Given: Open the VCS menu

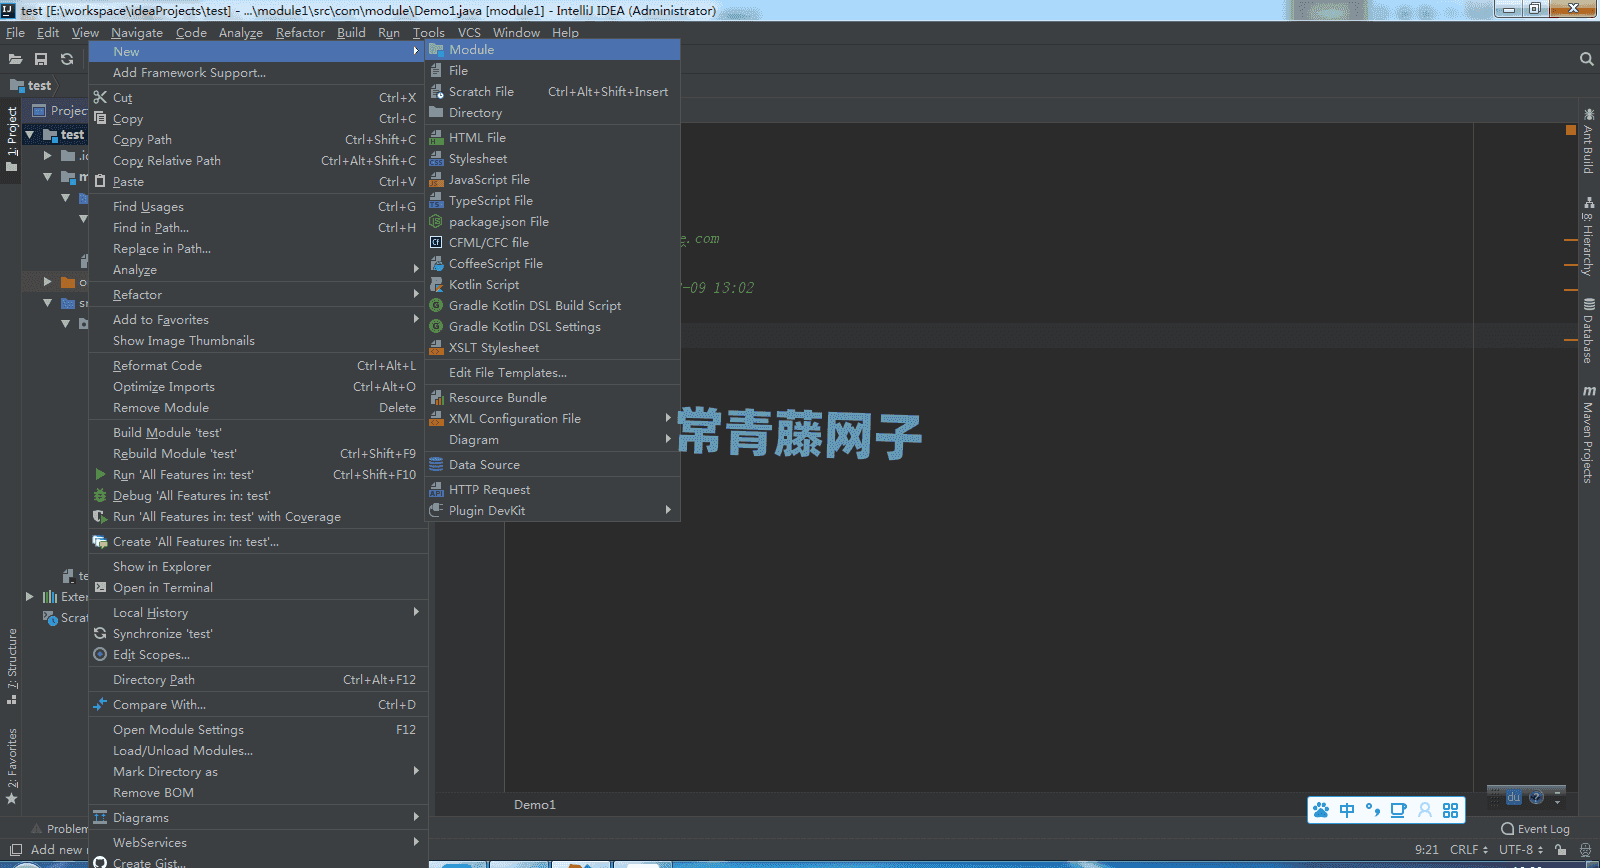Looking at the screenshot, I should (469, 32).
